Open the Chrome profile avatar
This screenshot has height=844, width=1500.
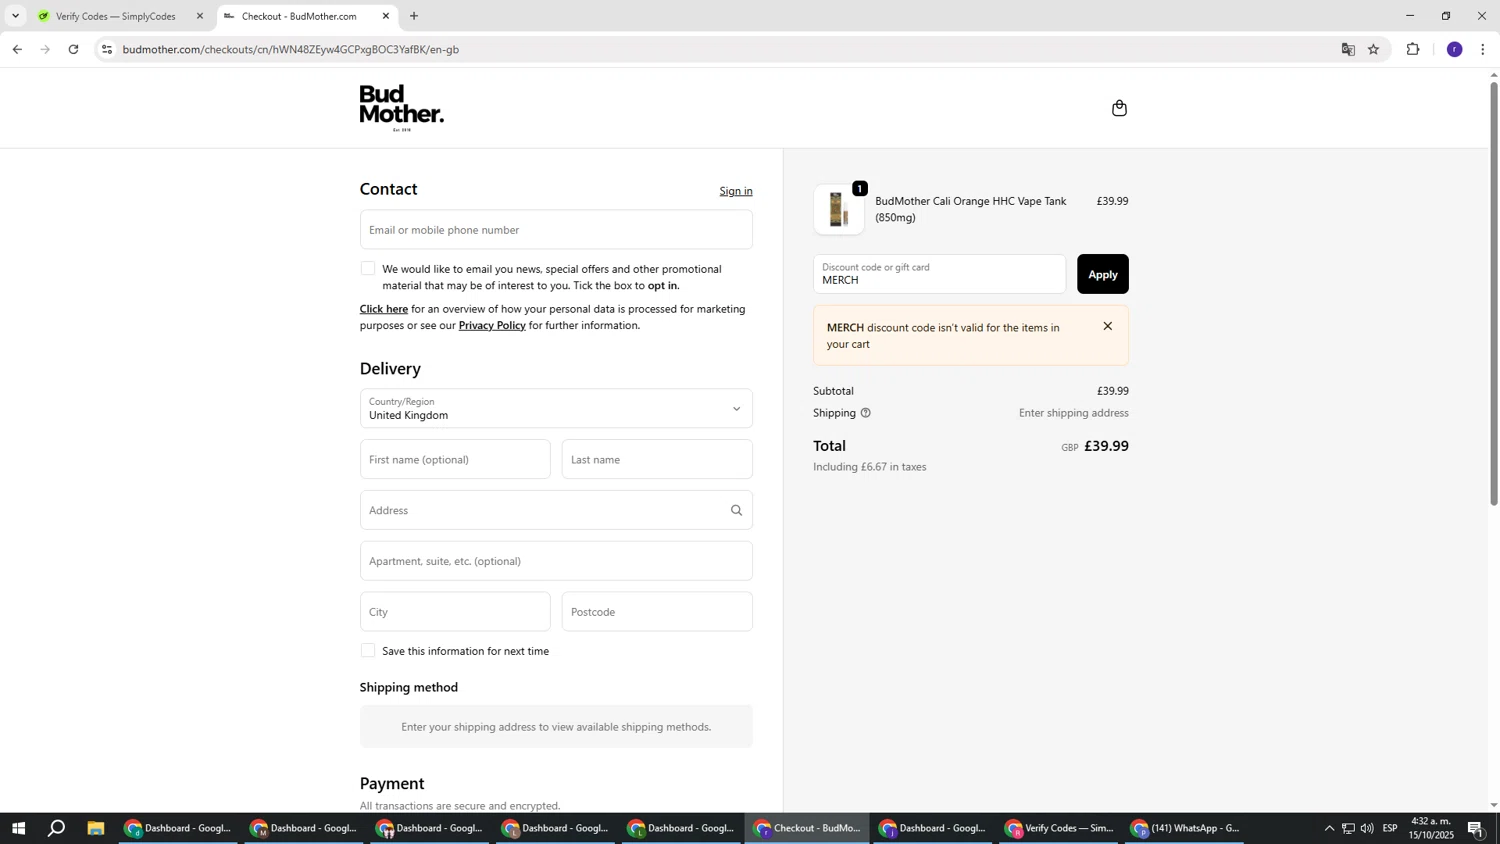[x=1454, y=49]
